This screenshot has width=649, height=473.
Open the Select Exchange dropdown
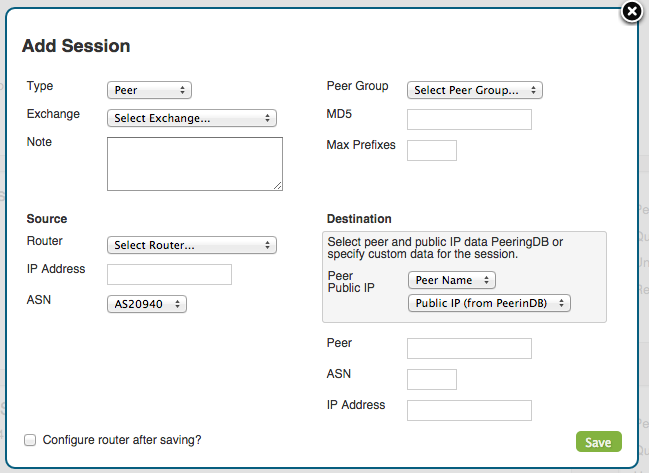coord(192,118)
